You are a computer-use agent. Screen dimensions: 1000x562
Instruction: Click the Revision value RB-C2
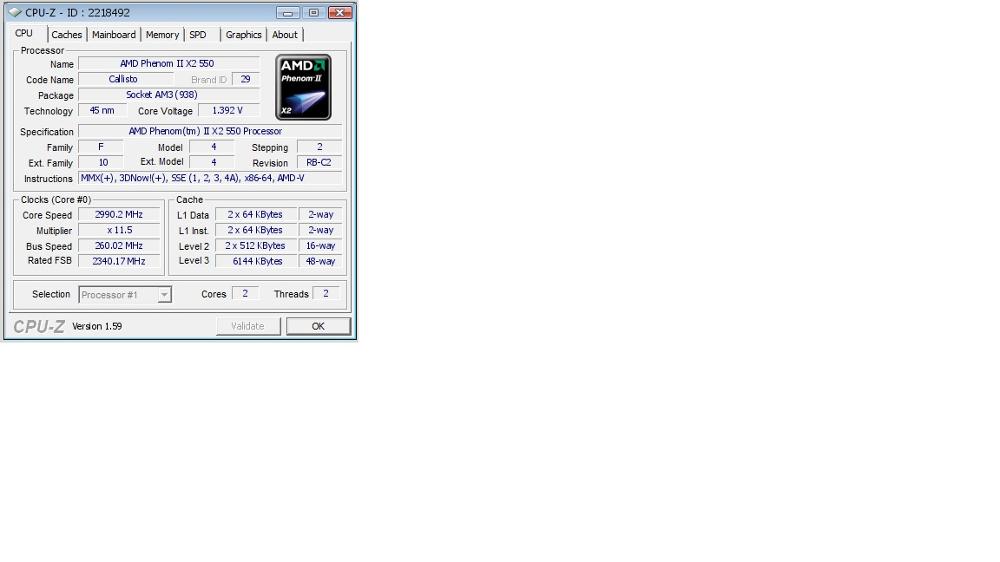(x=320, y=162)
